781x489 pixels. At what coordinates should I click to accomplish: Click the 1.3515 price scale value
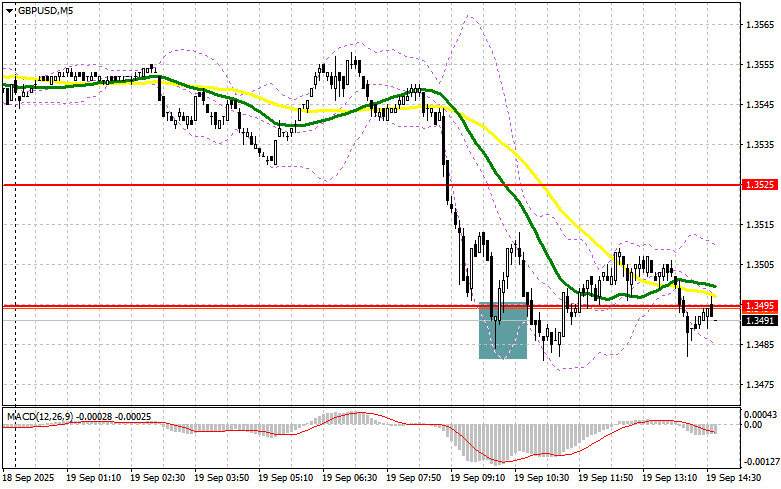[x=760, y=225]
